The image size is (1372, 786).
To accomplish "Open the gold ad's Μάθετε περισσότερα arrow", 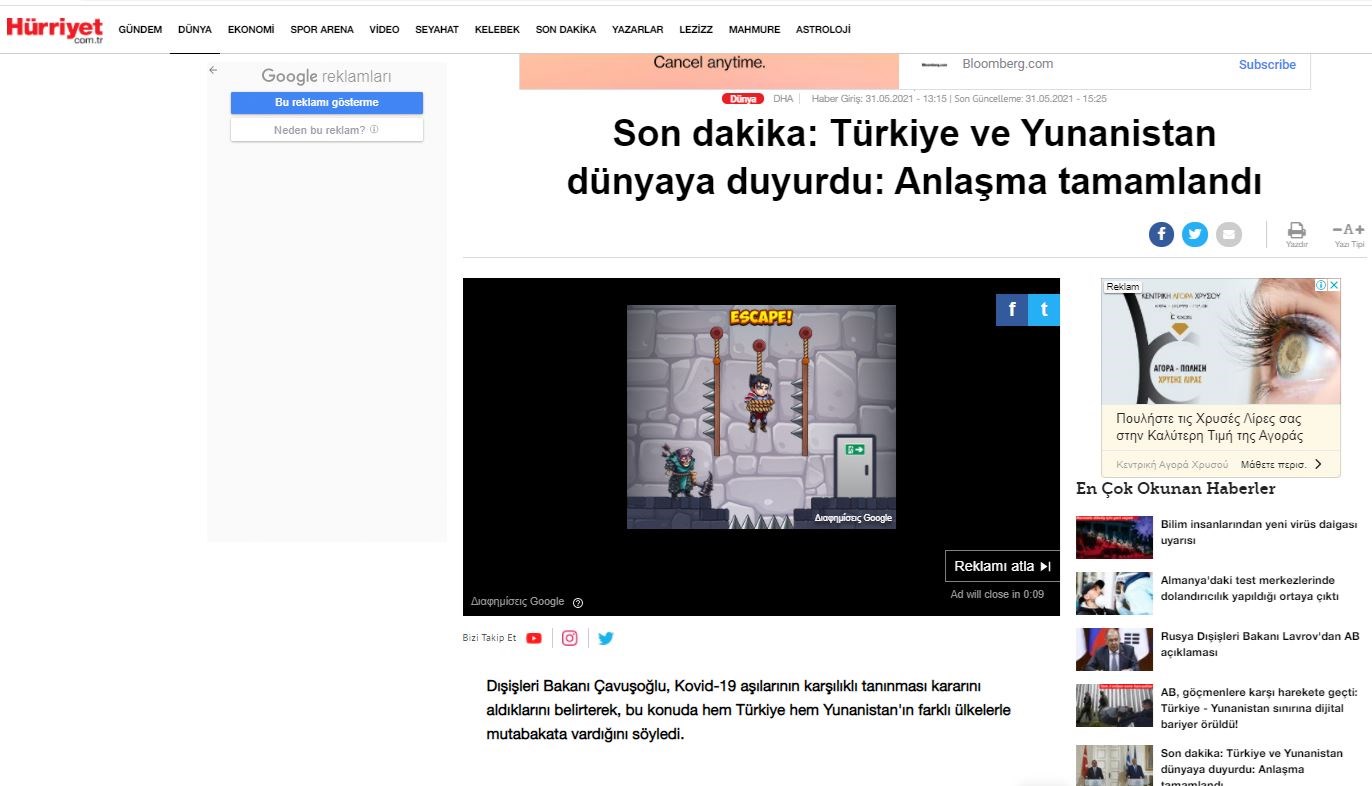I will [1318, 464].
